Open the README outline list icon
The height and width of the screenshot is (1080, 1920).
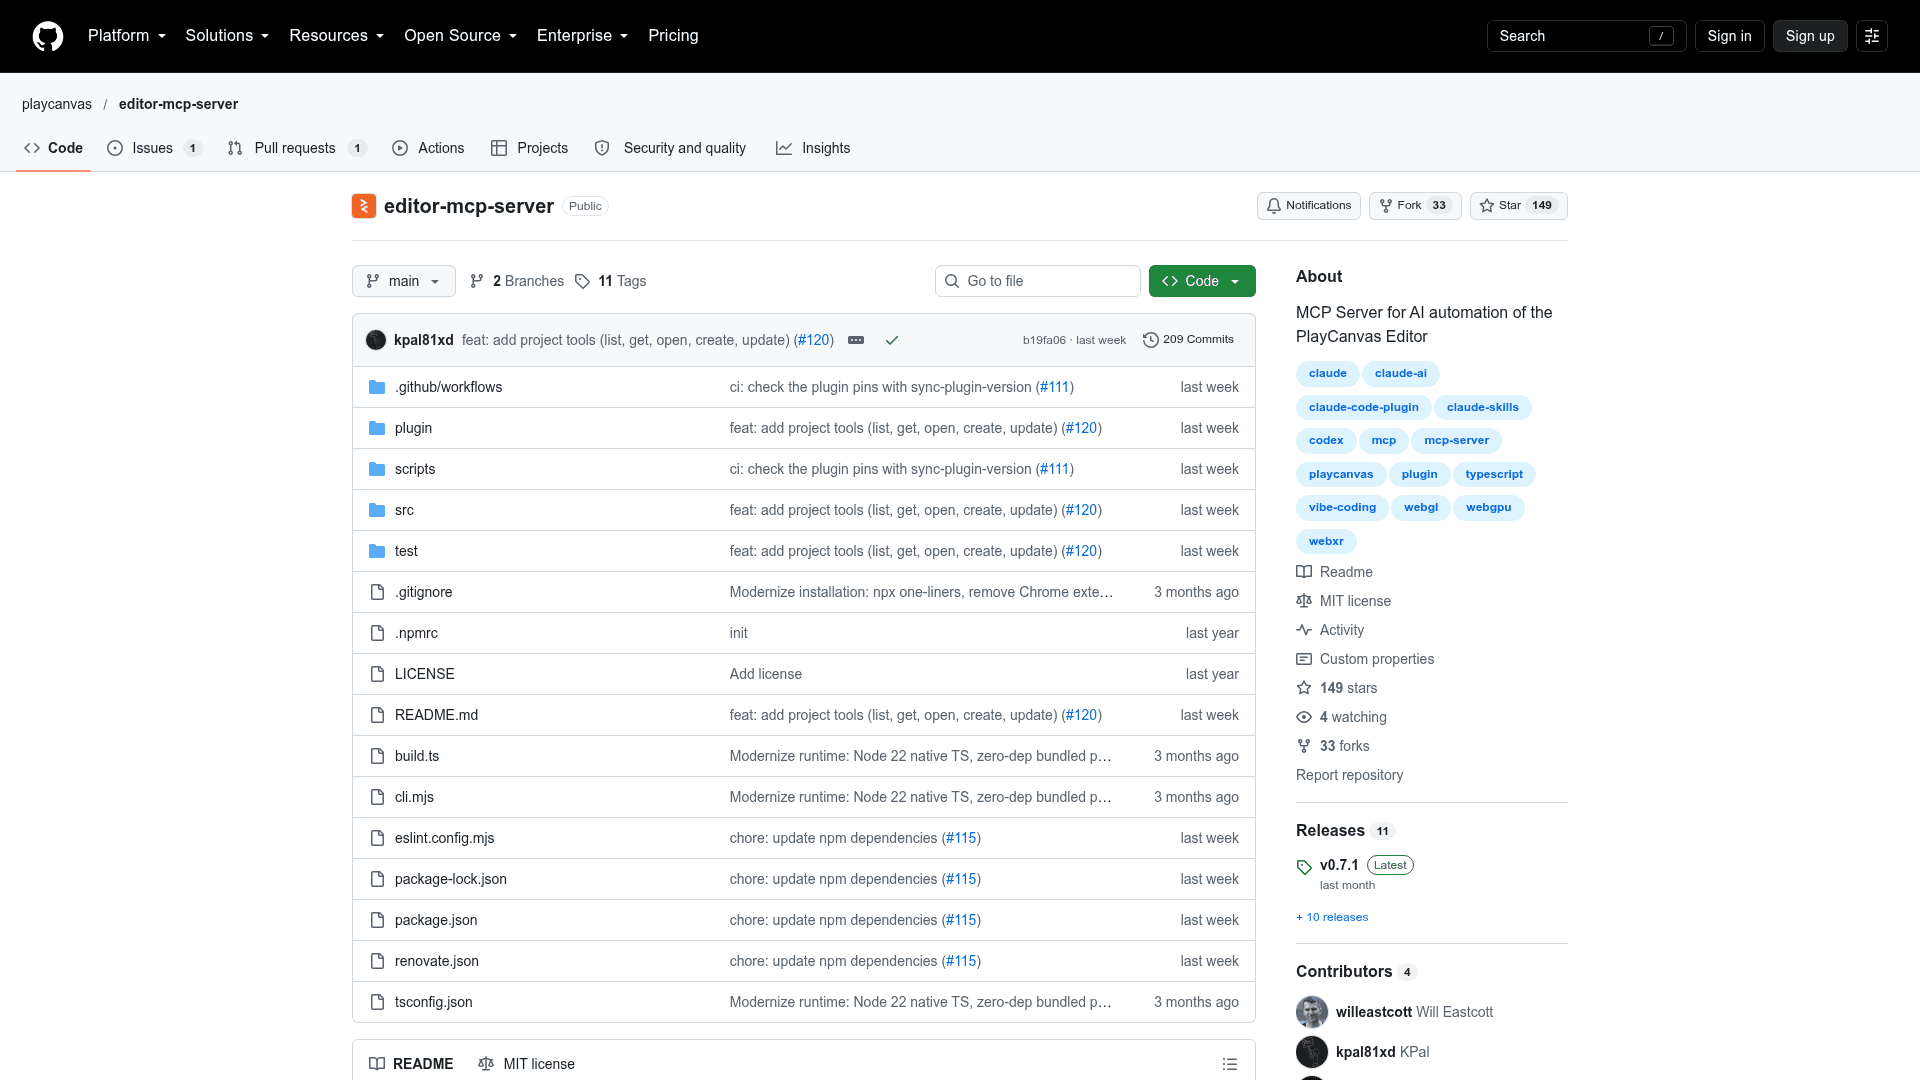[1230, 1064]
